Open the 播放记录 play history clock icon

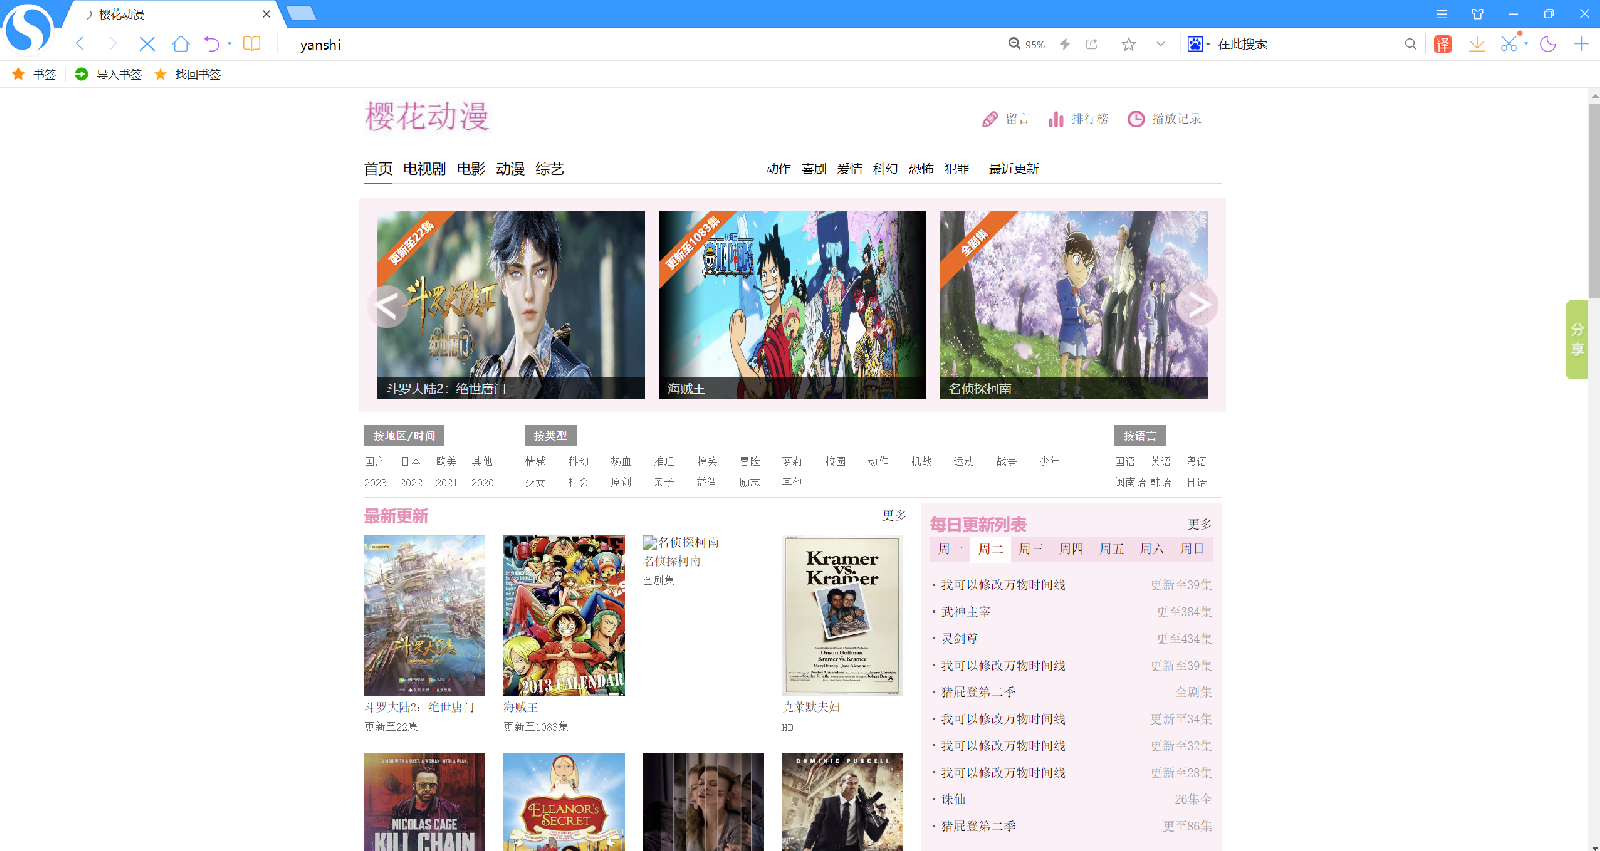click(1136, 119)
